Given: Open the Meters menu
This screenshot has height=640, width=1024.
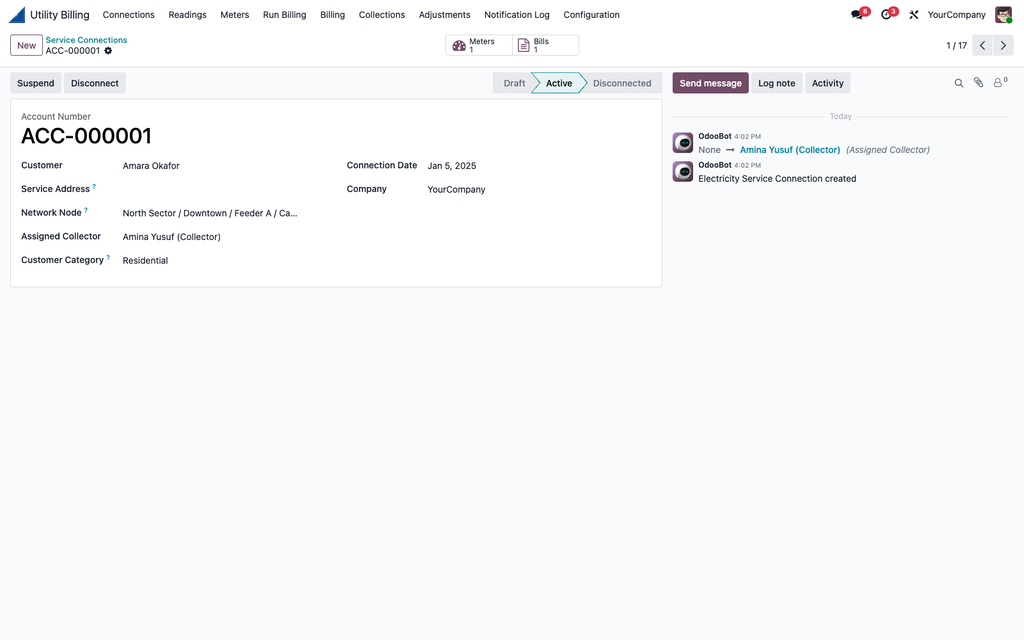Looking at the screenshot, I should [234, 14].
